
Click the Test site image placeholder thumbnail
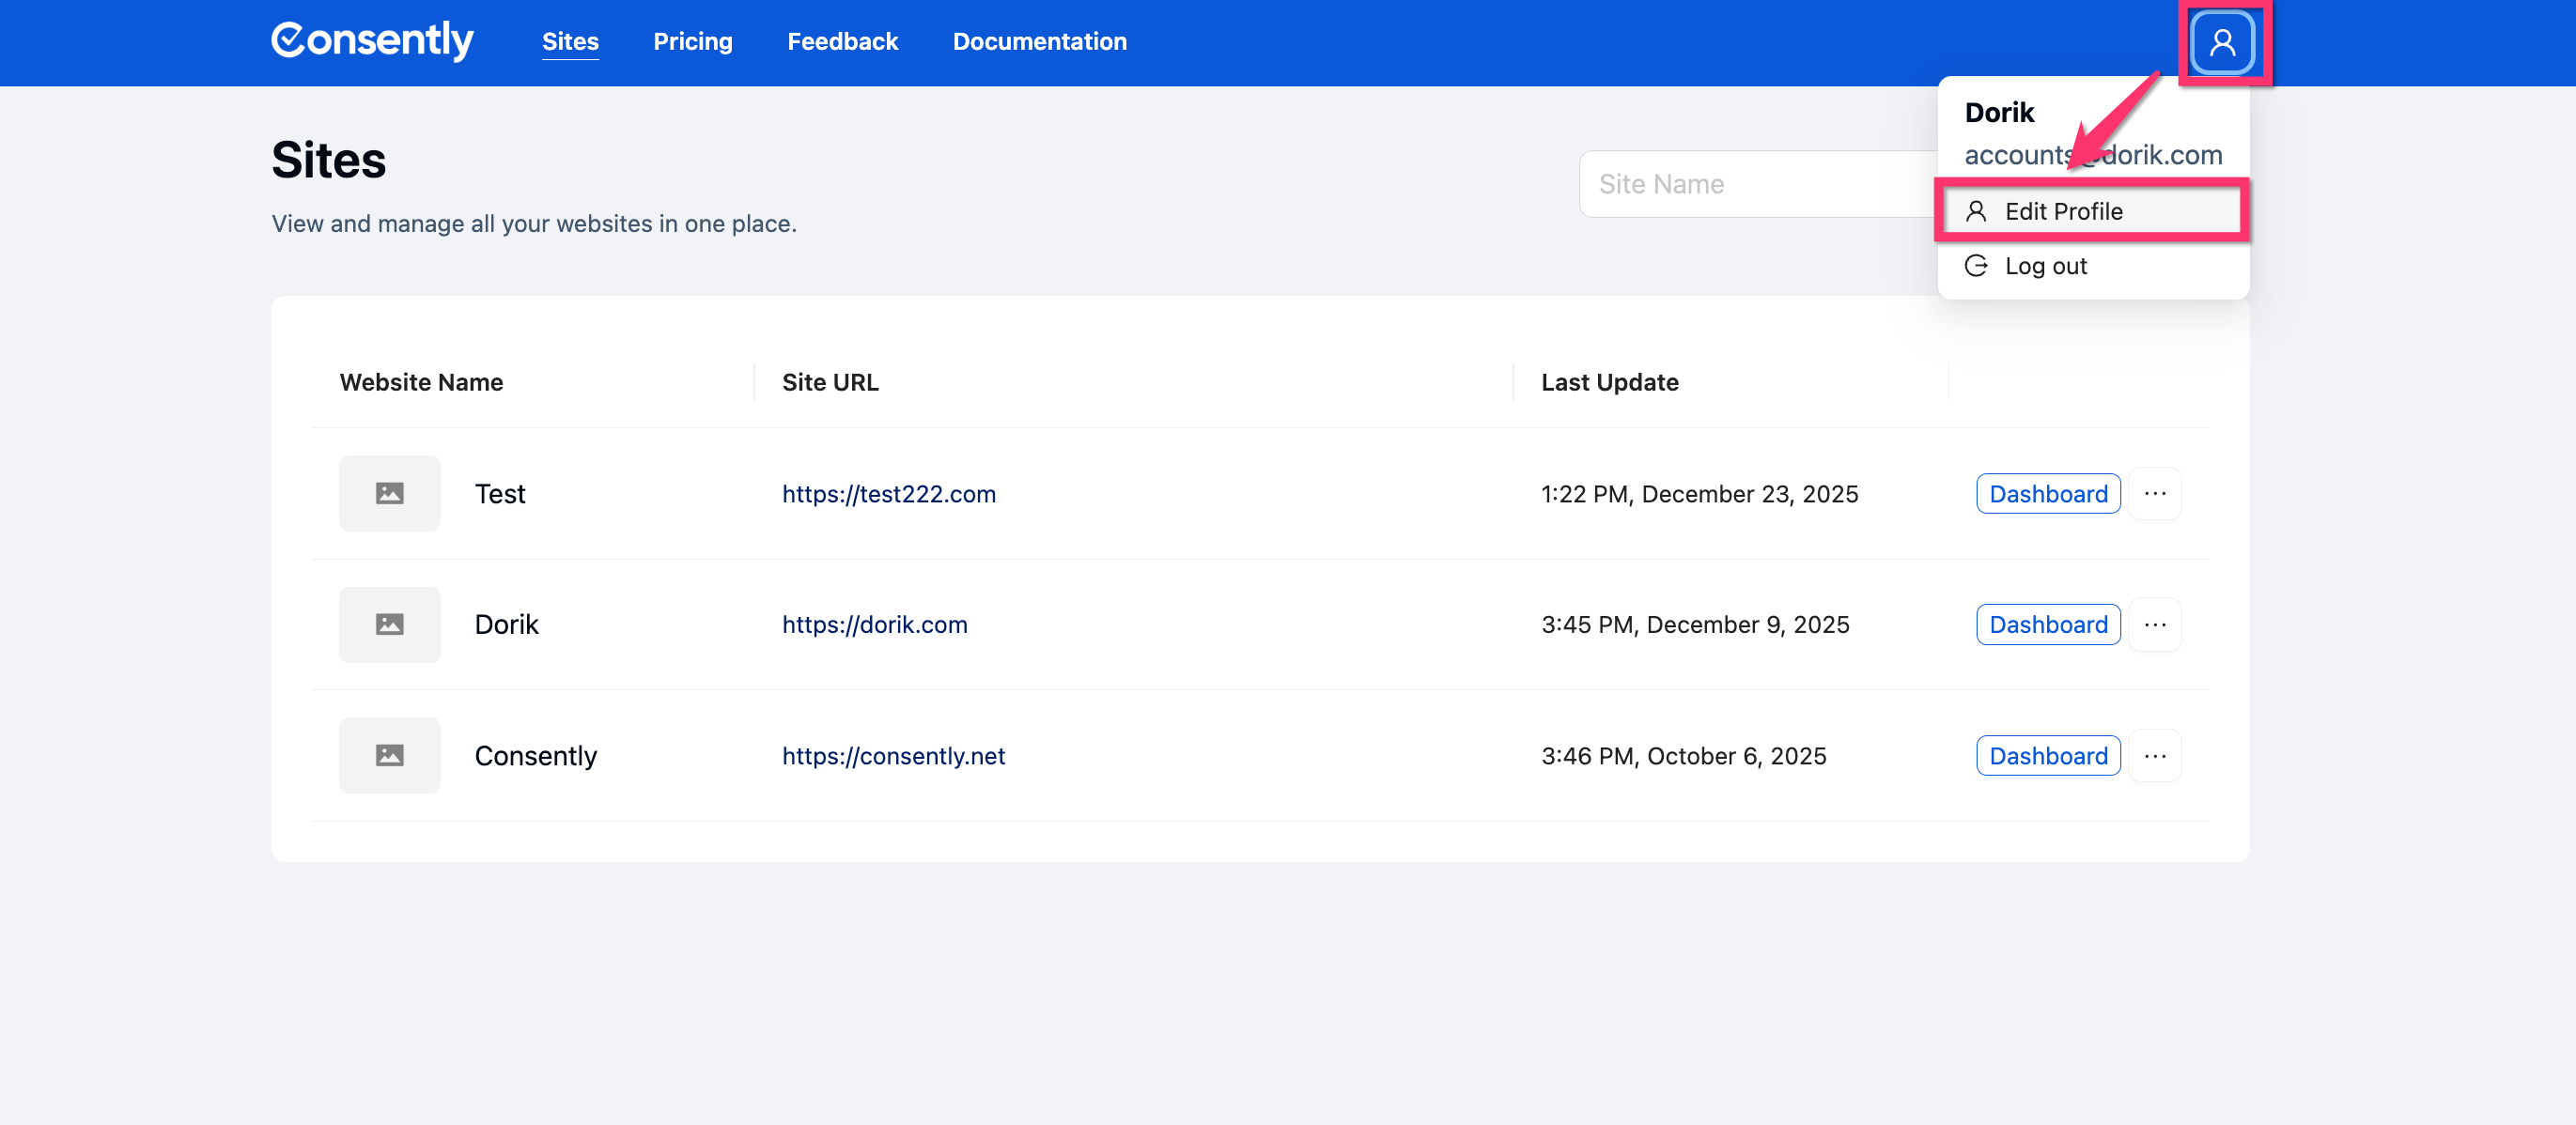(x=389, y=493)
